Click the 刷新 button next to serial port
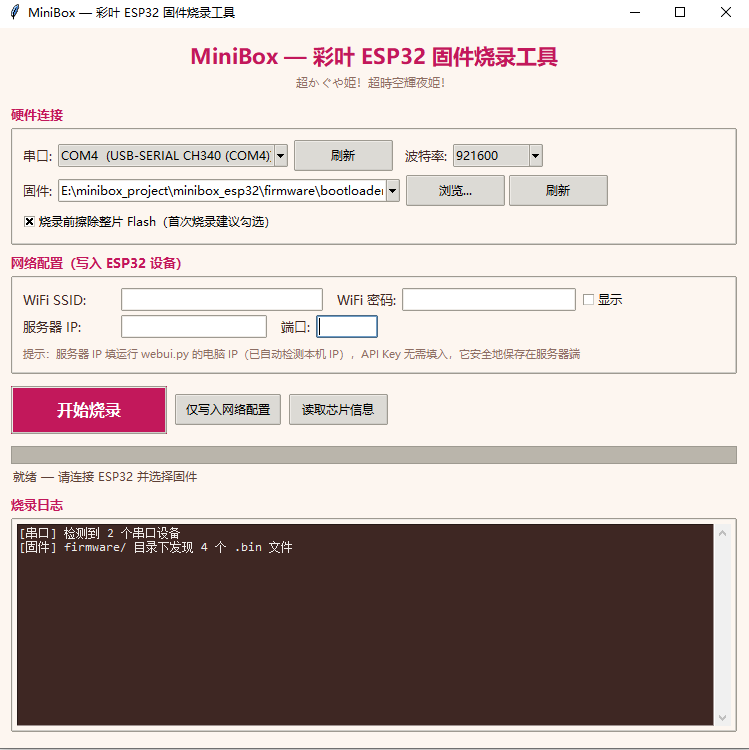The width and height of the screenshot is (749, 750). click(x=343, y=155)
